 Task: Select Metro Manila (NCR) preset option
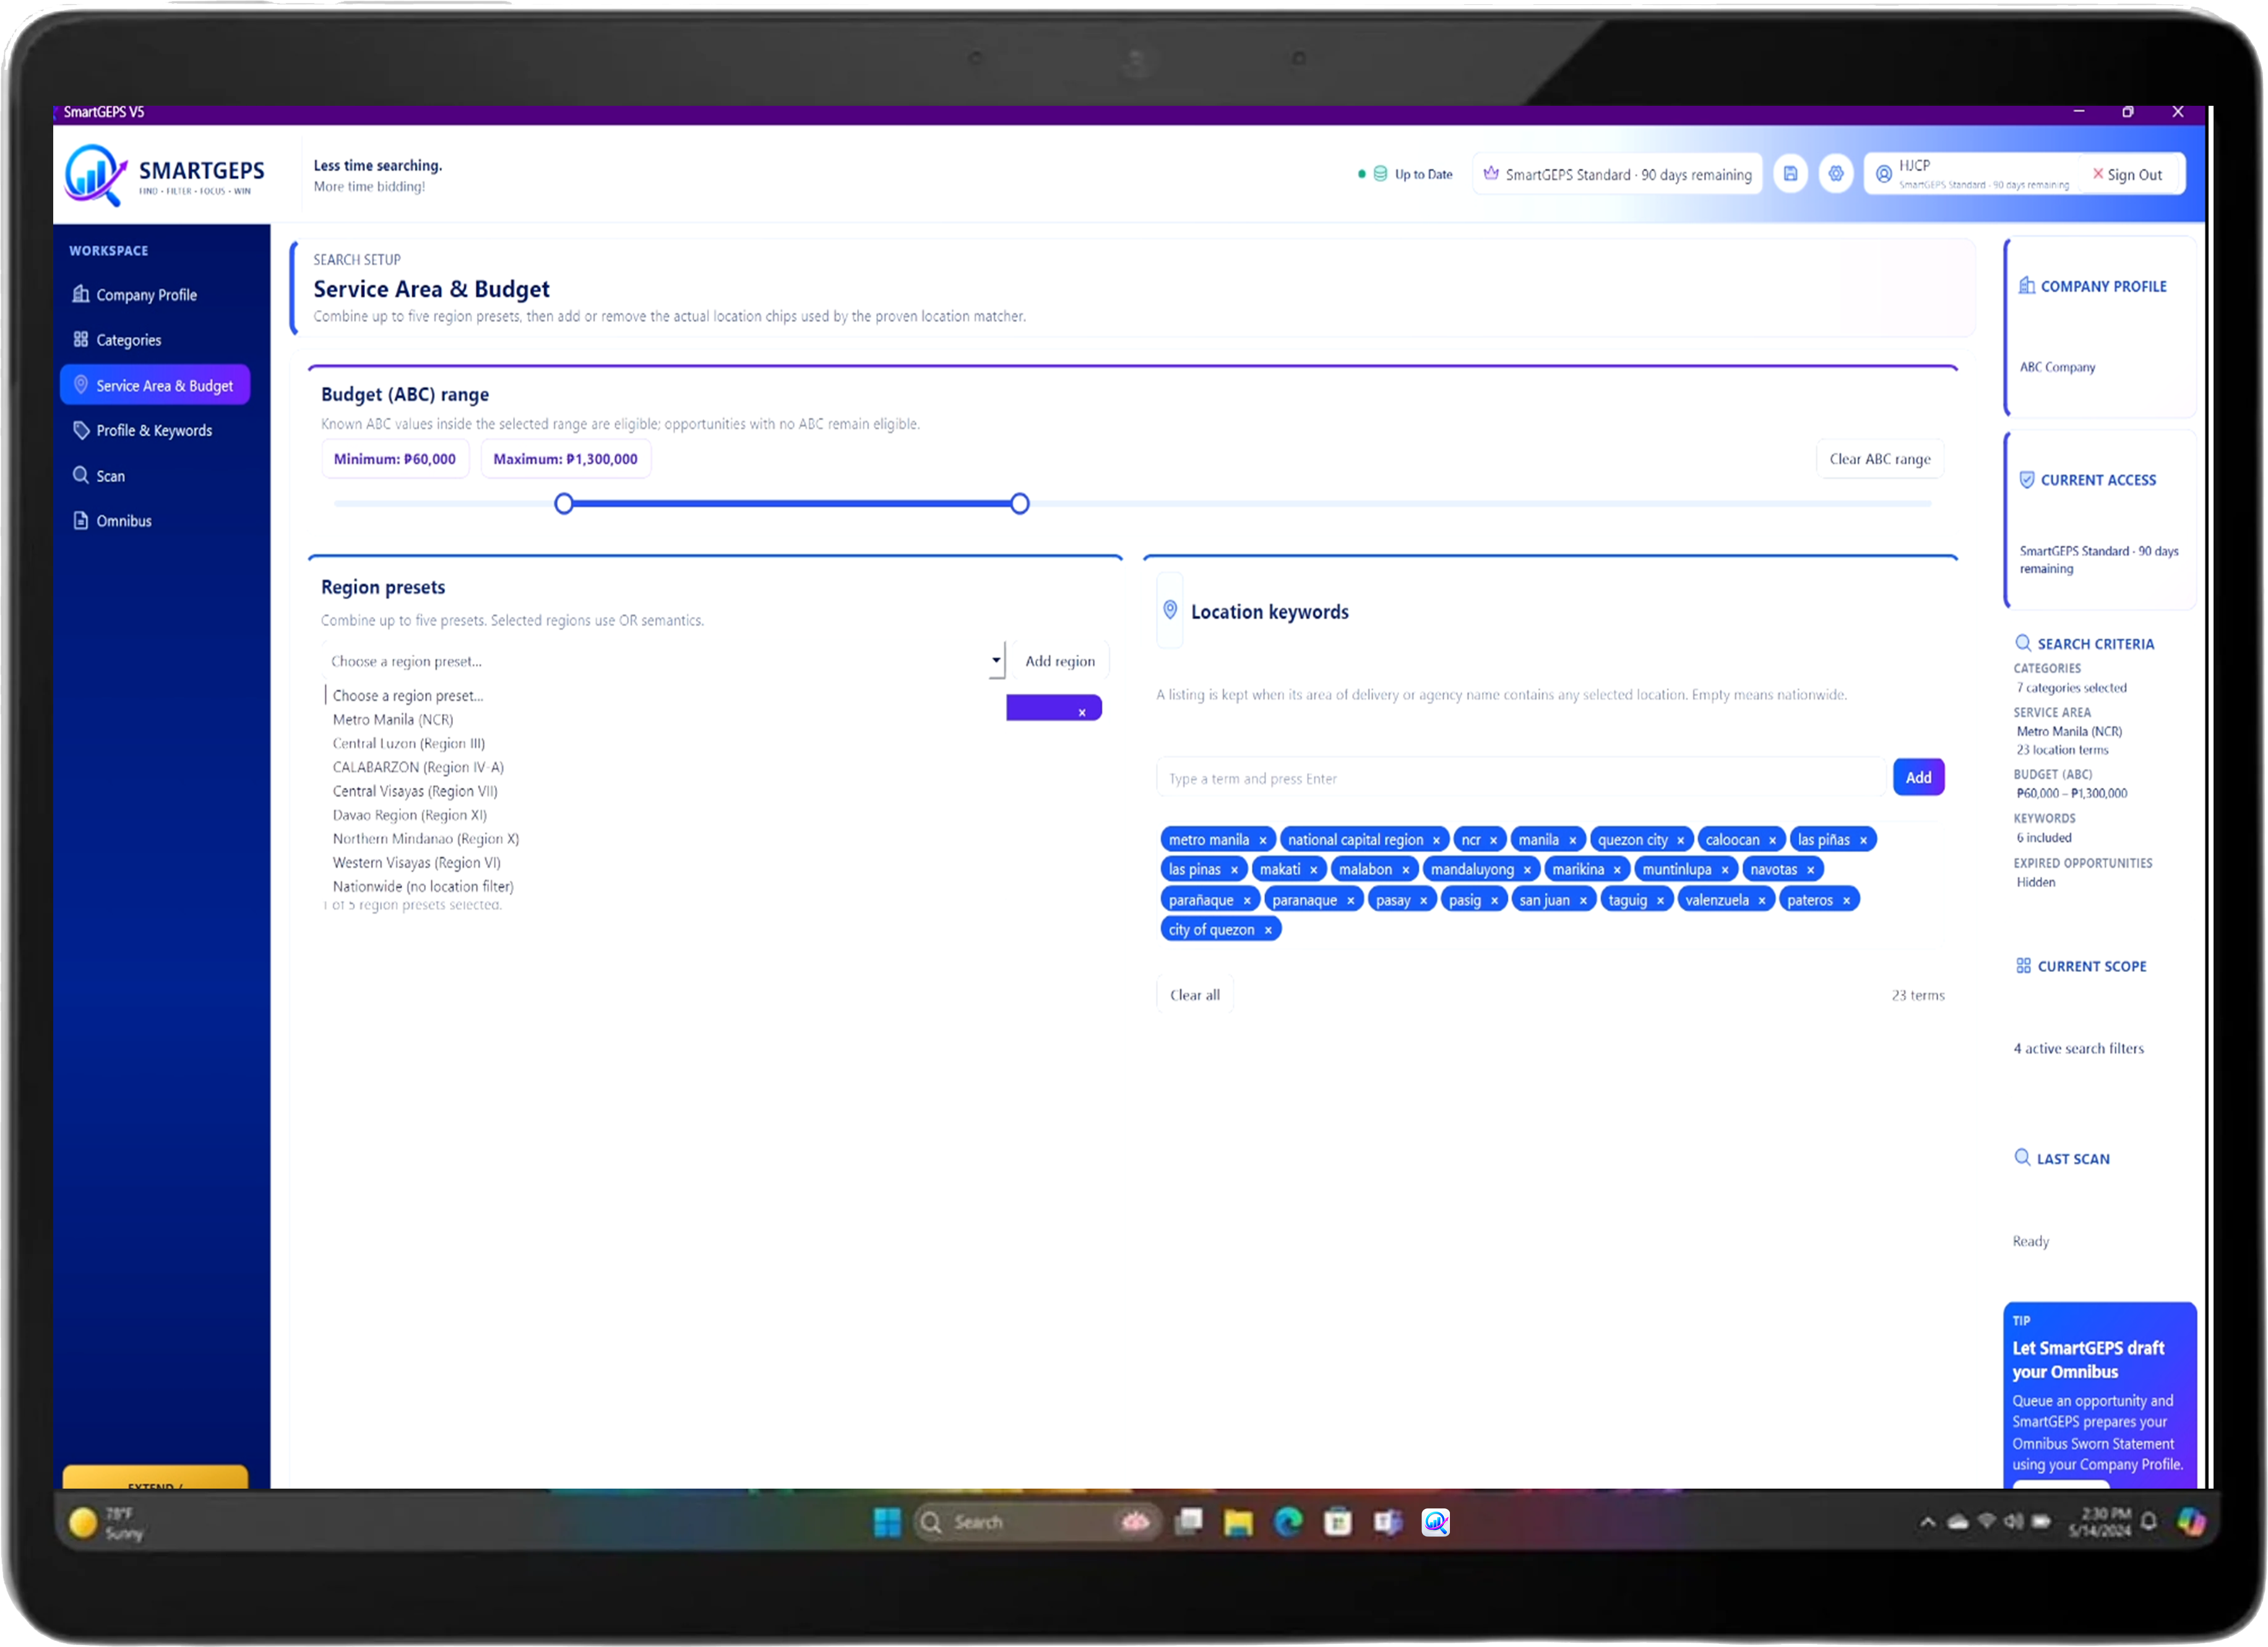(393, 720)
